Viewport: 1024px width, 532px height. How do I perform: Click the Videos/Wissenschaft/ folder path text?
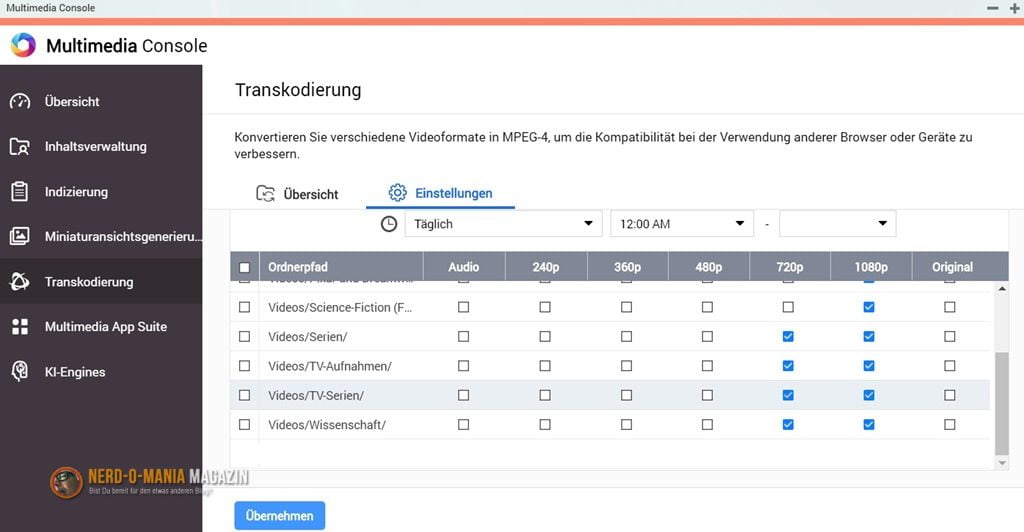327,424
